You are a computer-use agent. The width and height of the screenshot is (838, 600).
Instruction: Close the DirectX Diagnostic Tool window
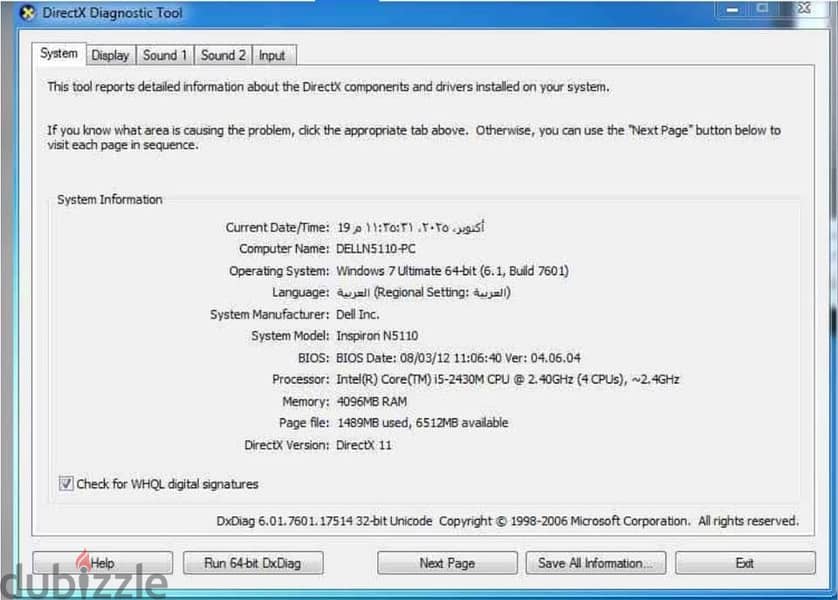pos(805,8)
